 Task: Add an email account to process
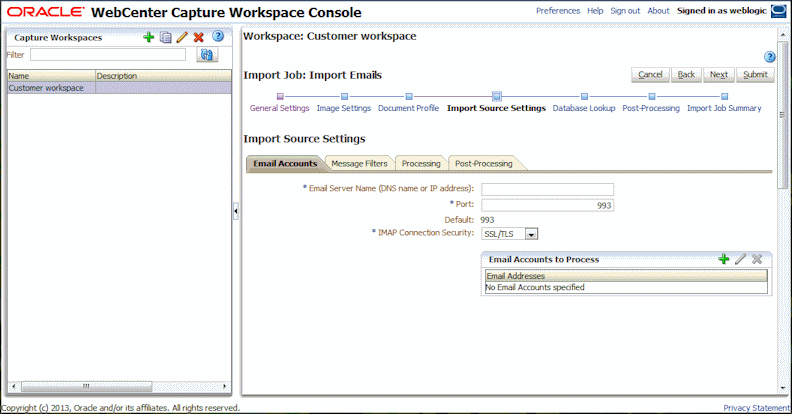[723, 259]
